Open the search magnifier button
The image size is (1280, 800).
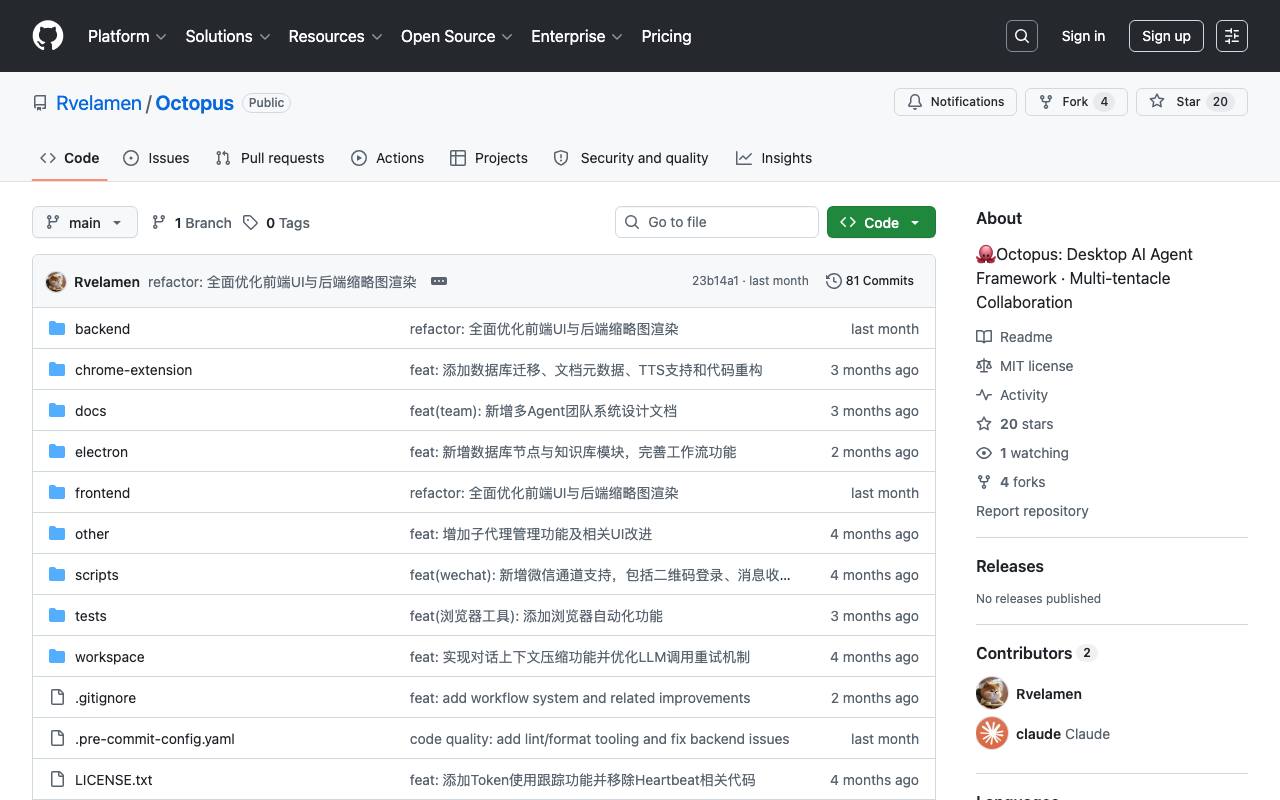click(x=1022, y=36)
